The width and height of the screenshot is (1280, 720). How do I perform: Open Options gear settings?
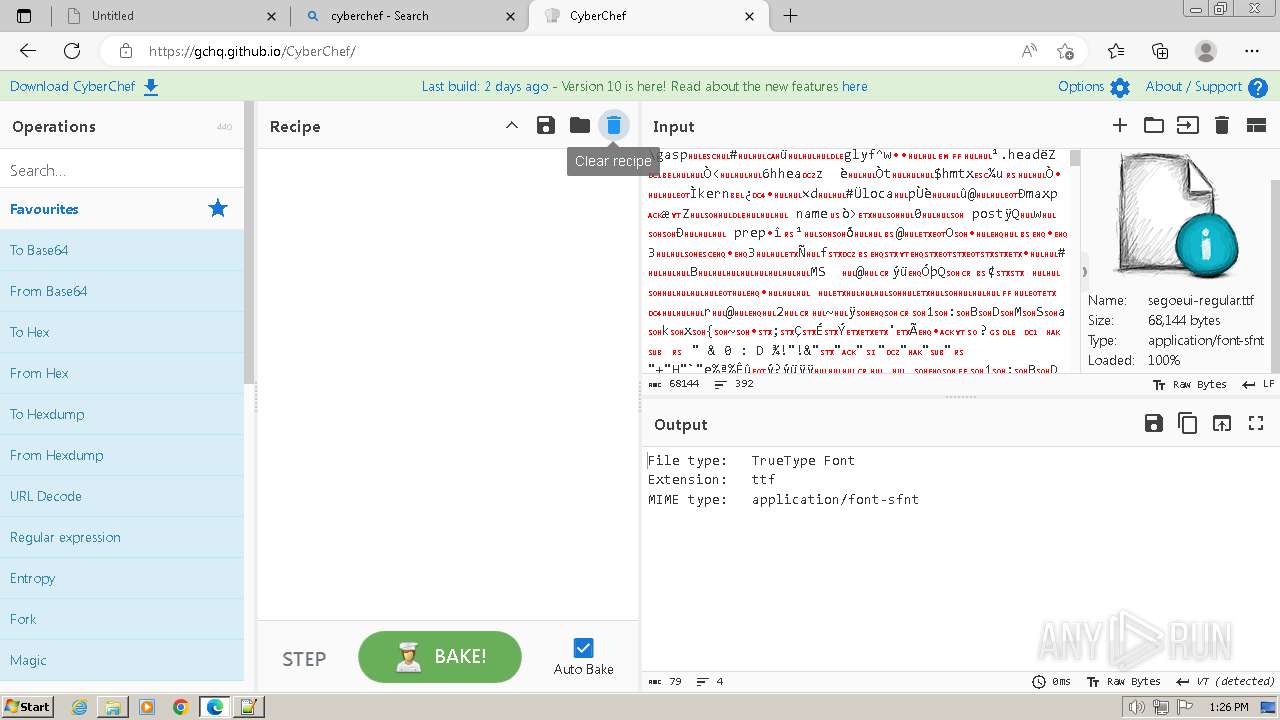[x=1094, y=87]
